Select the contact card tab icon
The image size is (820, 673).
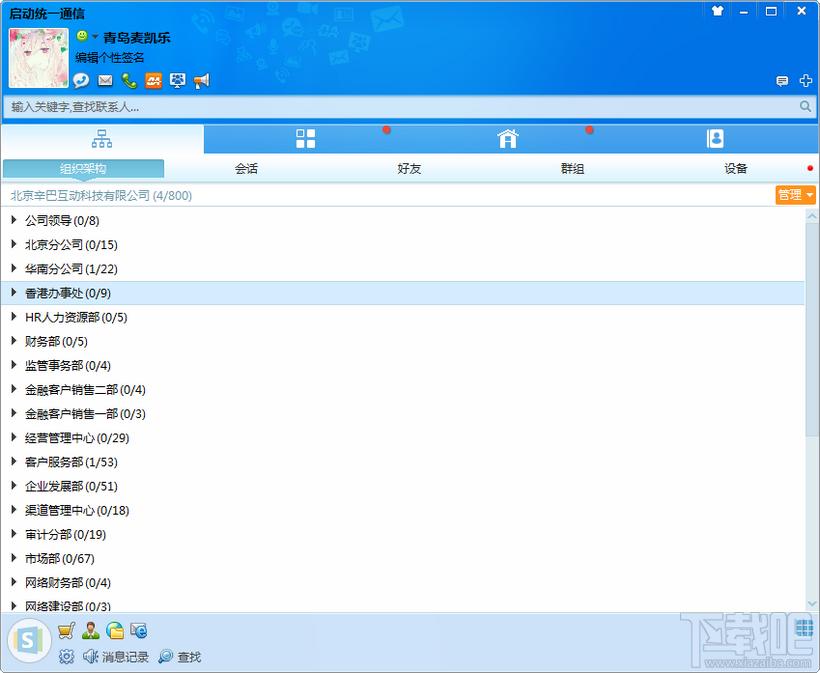715,139
